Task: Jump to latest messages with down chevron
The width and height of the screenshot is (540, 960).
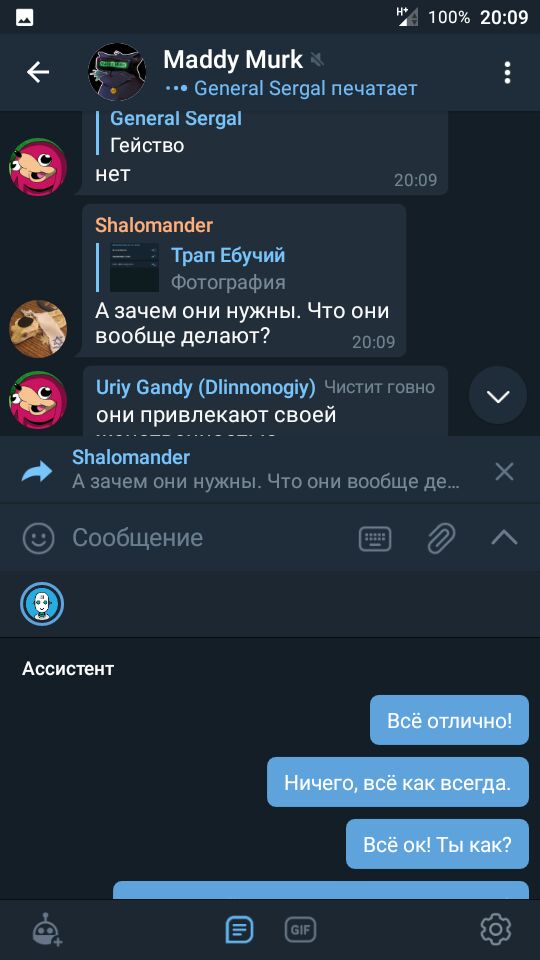Action: pos(498,396)
